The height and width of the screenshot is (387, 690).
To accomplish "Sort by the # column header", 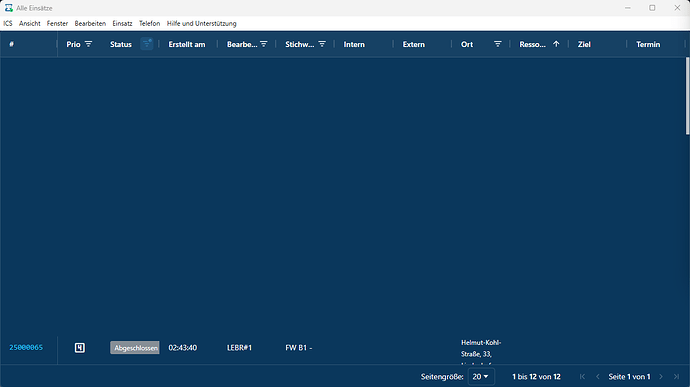I will point(11,44).
